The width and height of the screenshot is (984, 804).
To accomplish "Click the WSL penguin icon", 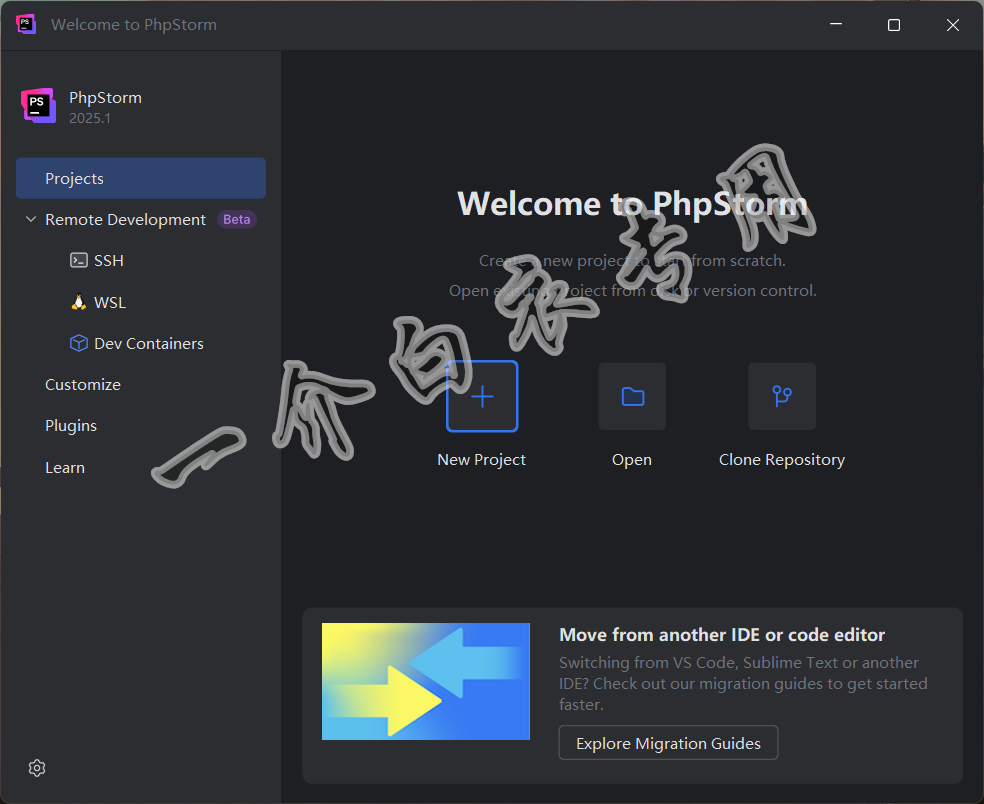I will [78, 303].
